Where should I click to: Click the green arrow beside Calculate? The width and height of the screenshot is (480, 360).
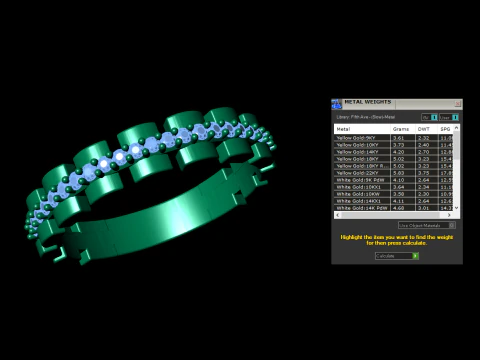click(x=415, y=256)
